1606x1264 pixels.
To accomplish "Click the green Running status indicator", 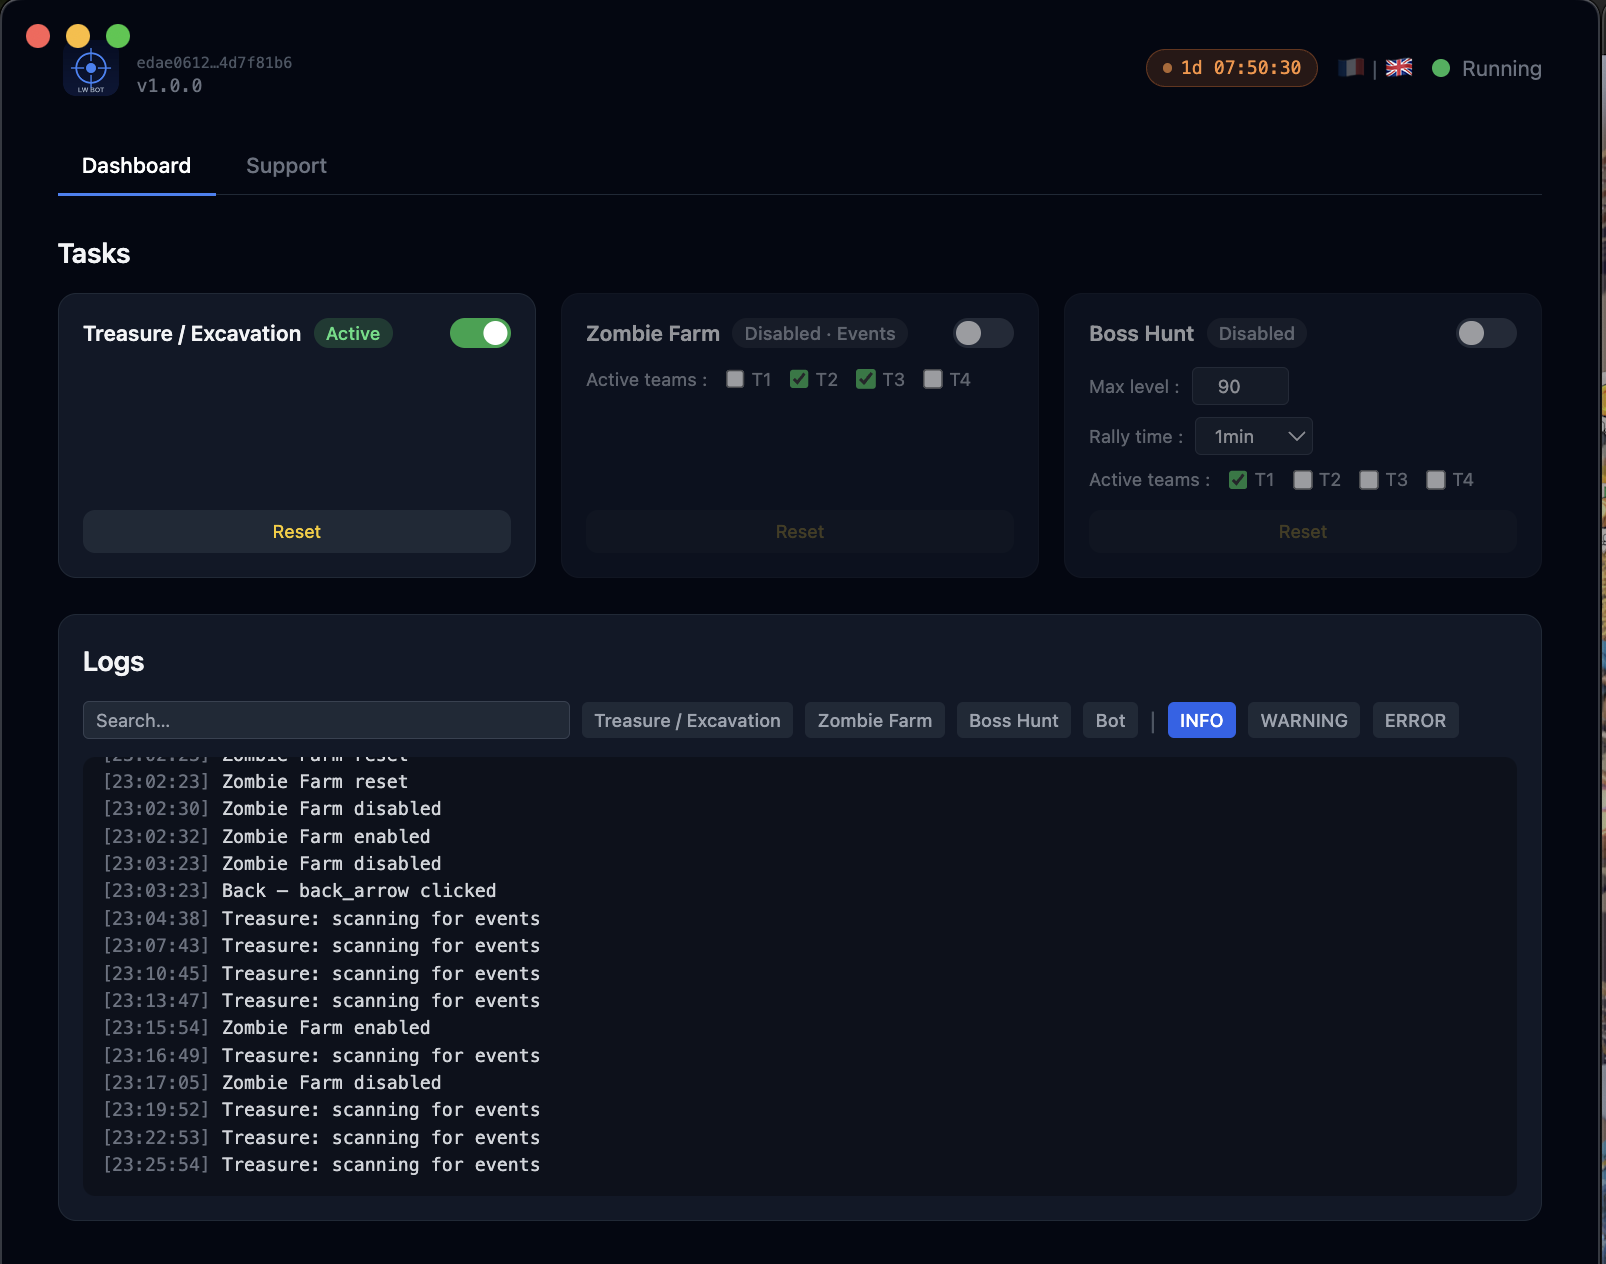I will pyautogui.click(x=1441, y=68).
